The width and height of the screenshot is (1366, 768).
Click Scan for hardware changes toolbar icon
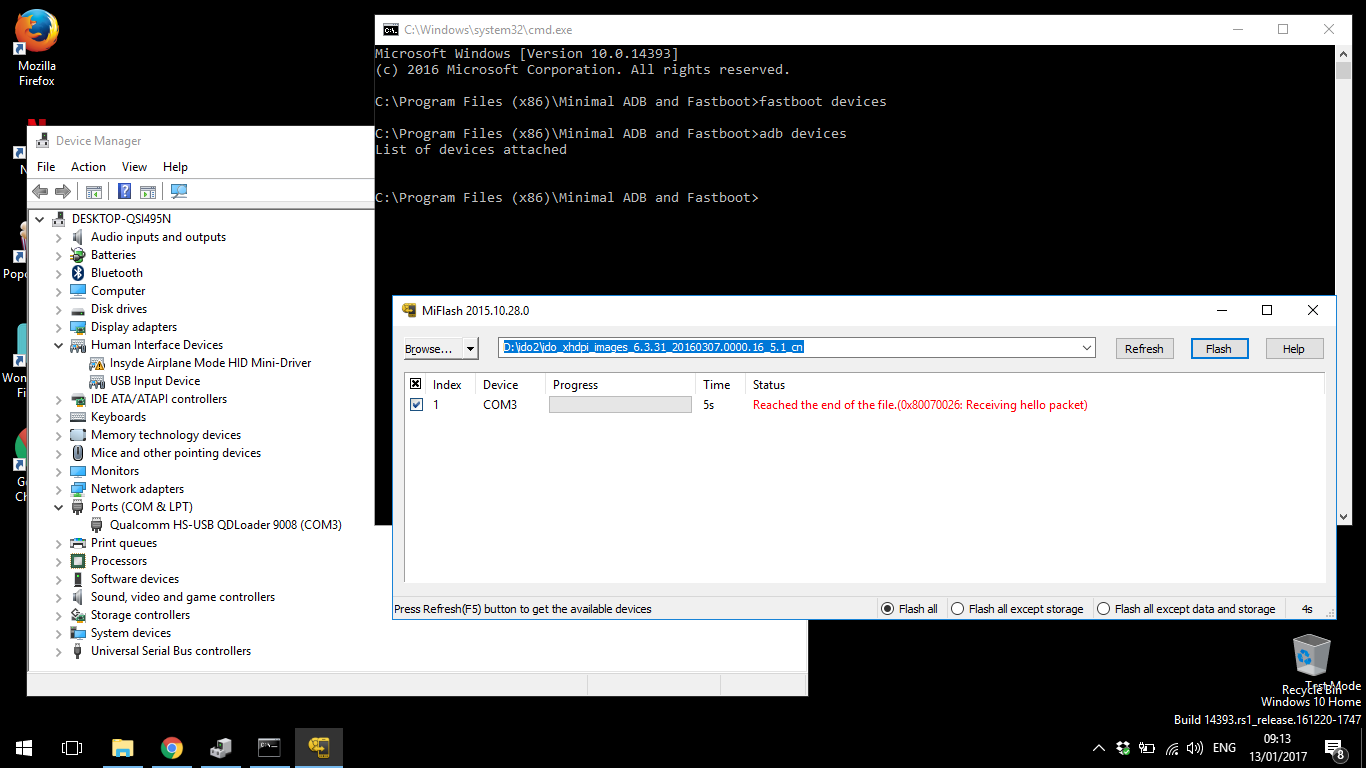coord(179,192)
